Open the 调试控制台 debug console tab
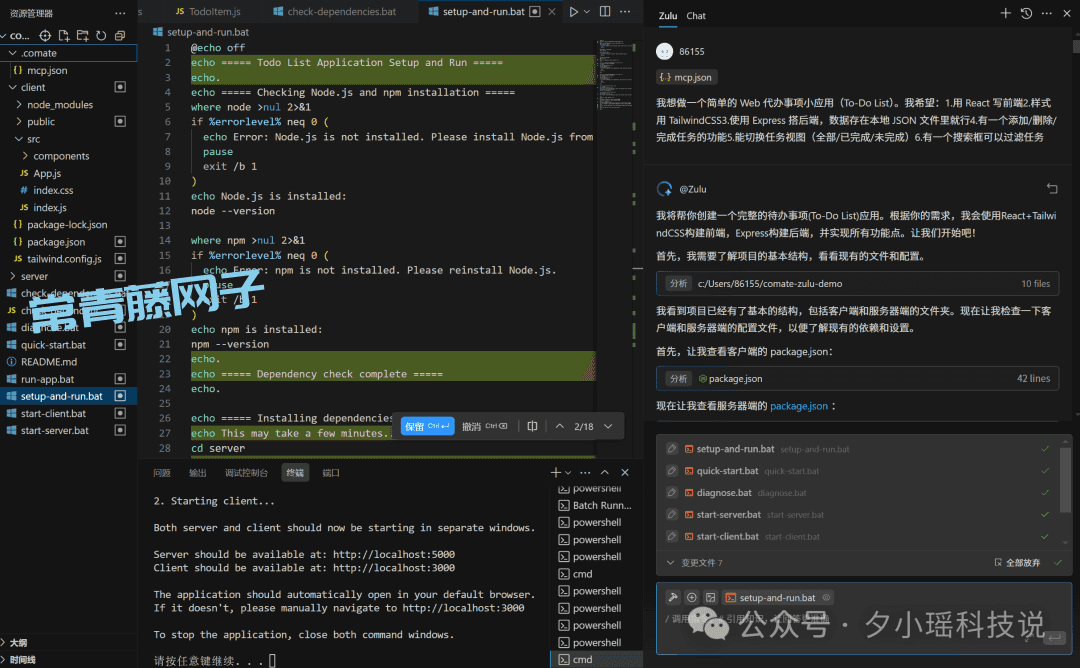Viewport: 1080px width, 668px height. tap(246, 473)
